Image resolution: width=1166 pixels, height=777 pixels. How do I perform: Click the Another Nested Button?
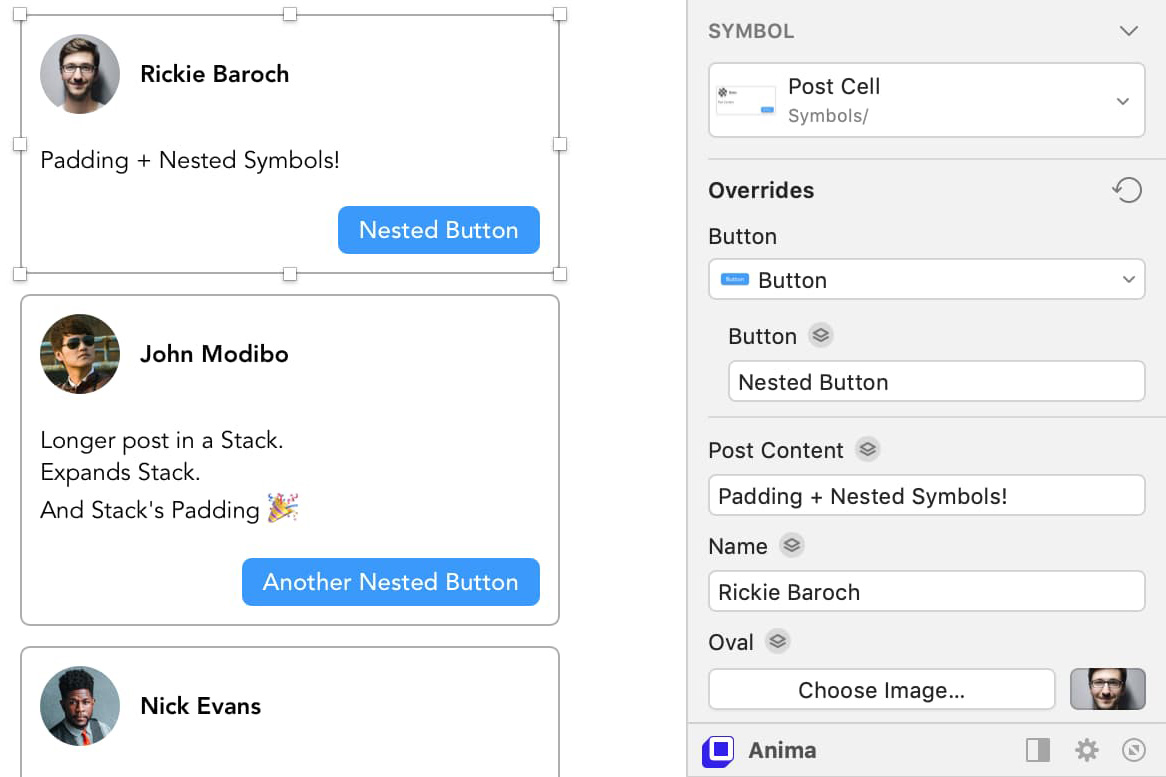[390, 581]
